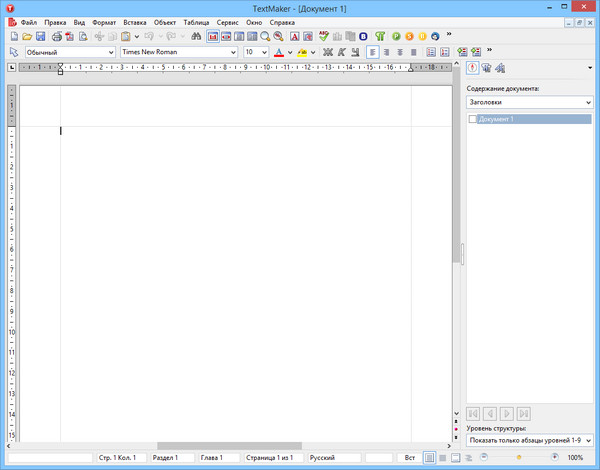Toggle bold formatting in the toolbar
600x470 pixels.
(x=327, y=52)
